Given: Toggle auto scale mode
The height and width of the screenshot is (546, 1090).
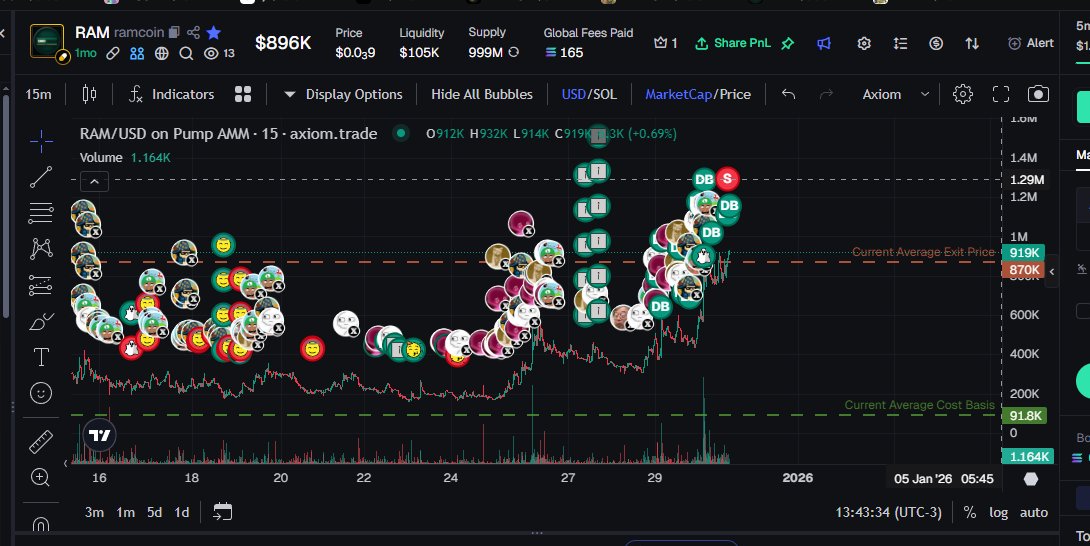Looking at the screenshot, I should click(x=1034, y=513).
